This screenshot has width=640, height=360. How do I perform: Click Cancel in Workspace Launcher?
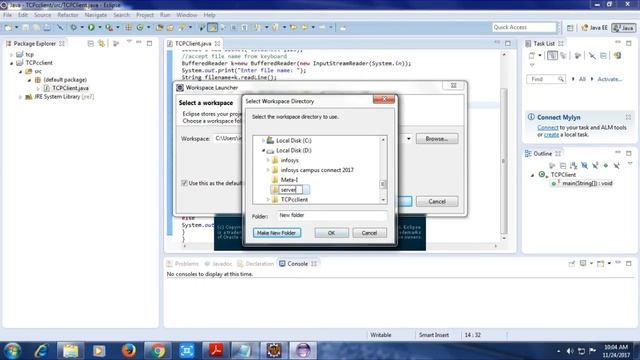click(x=437, y=202)
